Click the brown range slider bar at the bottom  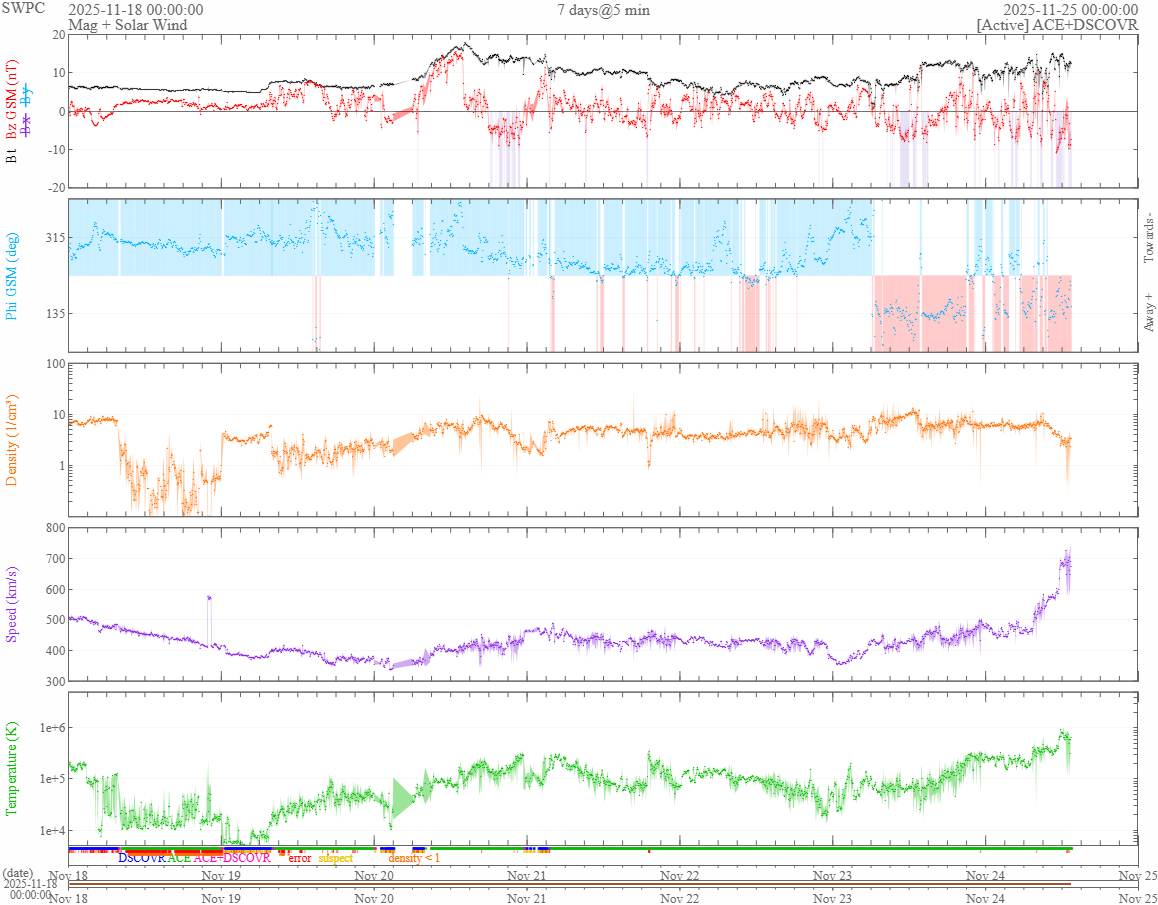[569, 884]
